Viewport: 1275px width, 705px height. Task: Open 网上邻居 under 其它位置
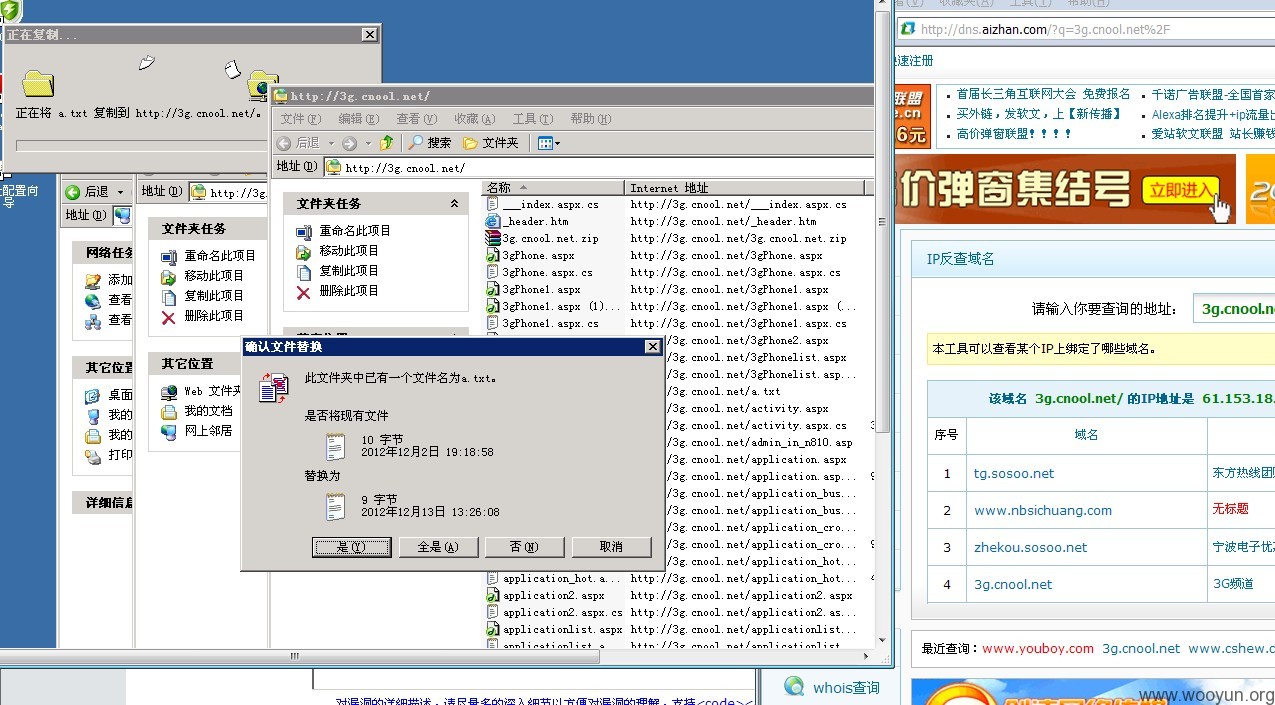(198, 431)
